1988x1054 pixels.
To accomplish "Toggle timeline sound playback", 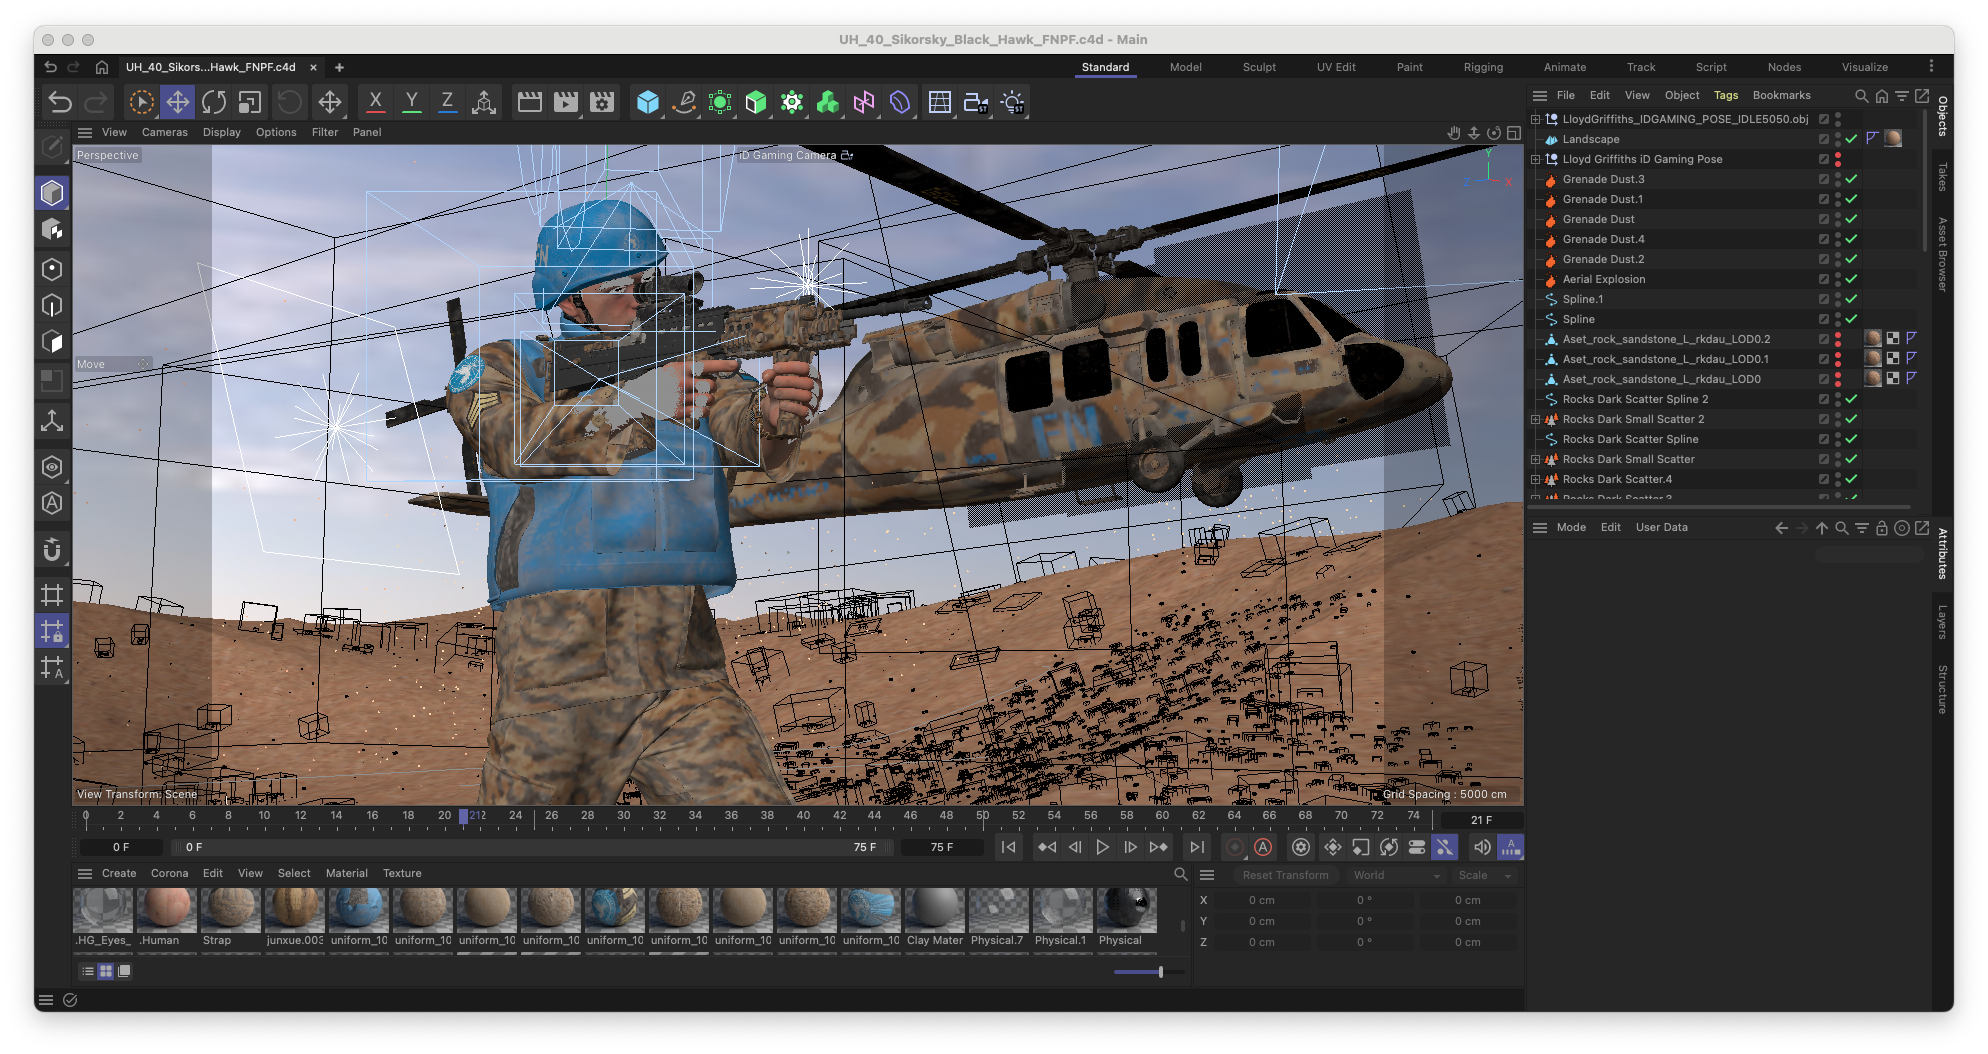I will (x=1482, y=847).
